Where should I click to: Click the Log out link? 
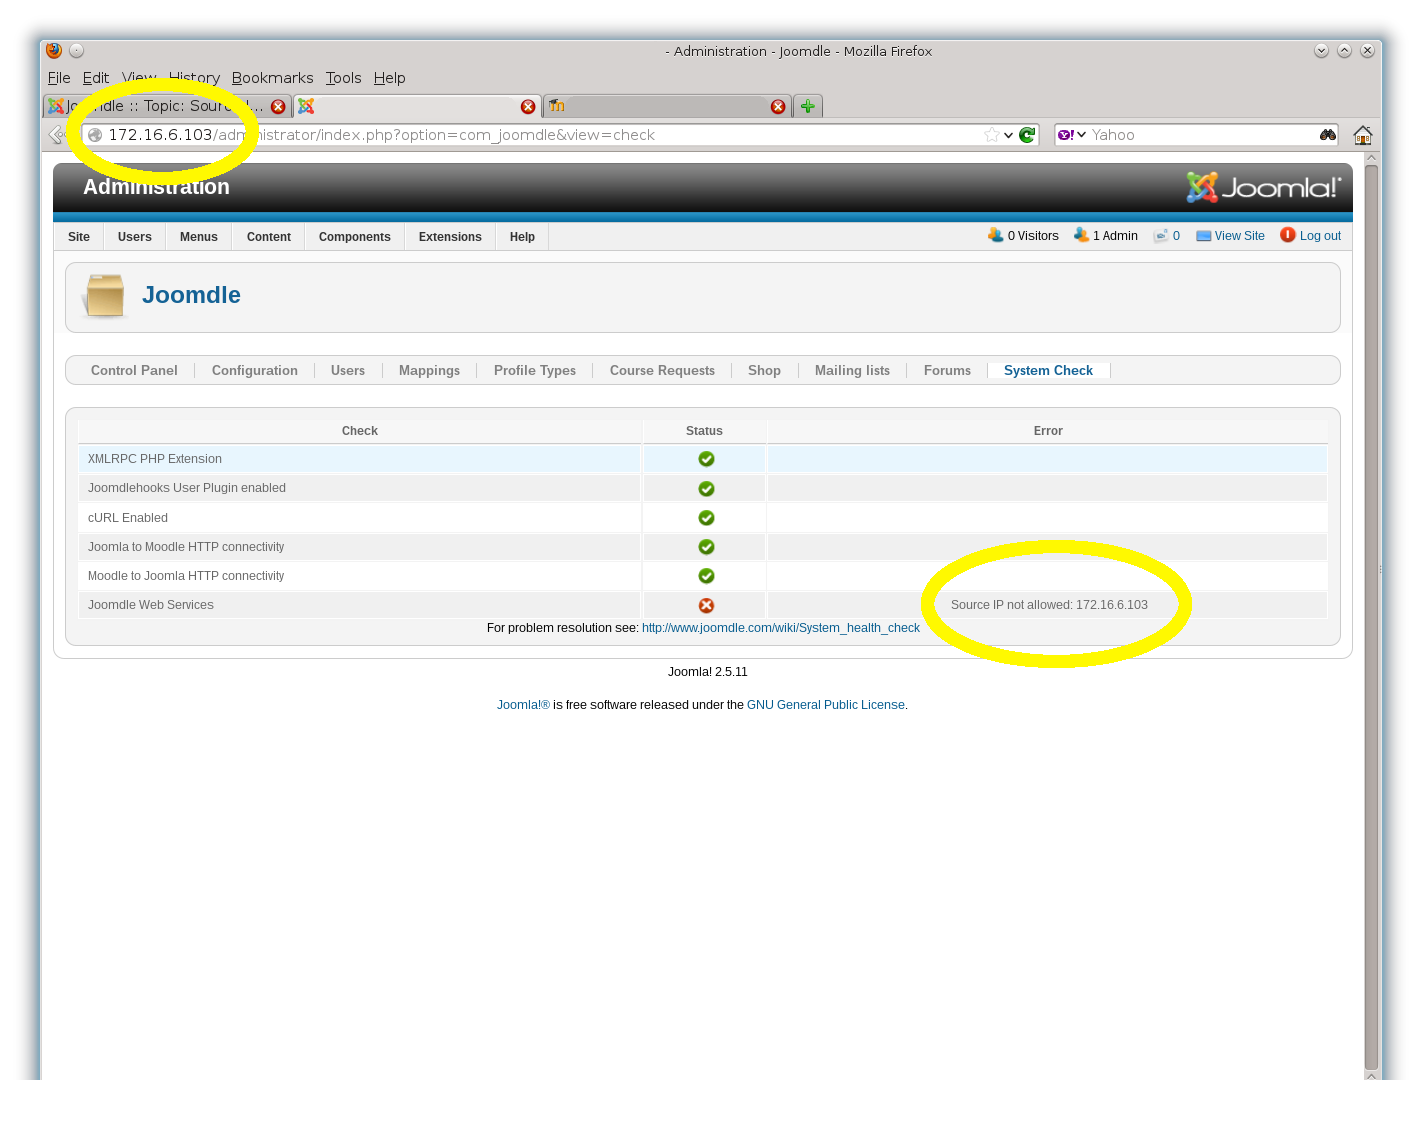(x=1320, y=236)
